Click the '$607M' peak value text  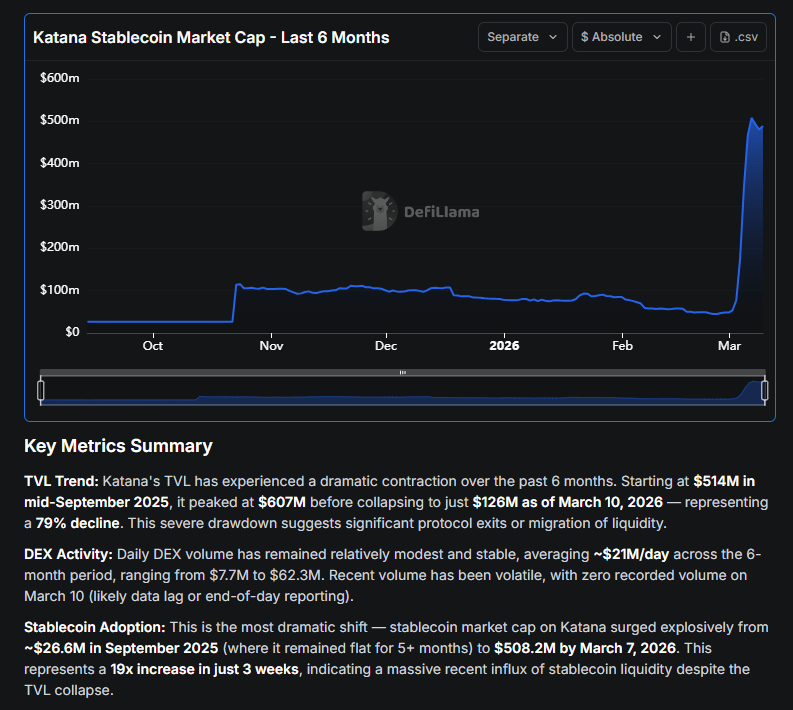click(x=282, y=502)
